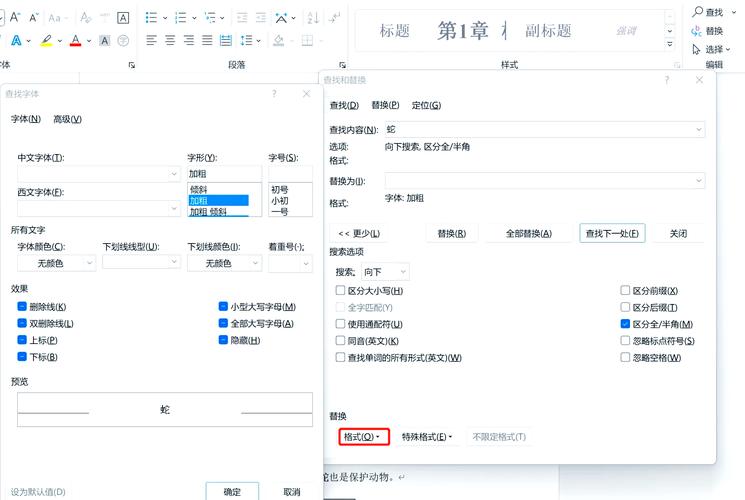Viewport: 745px width, 500px height.
Task: Click the 查找下一处(F) button
Action: [x=612, y=233]
